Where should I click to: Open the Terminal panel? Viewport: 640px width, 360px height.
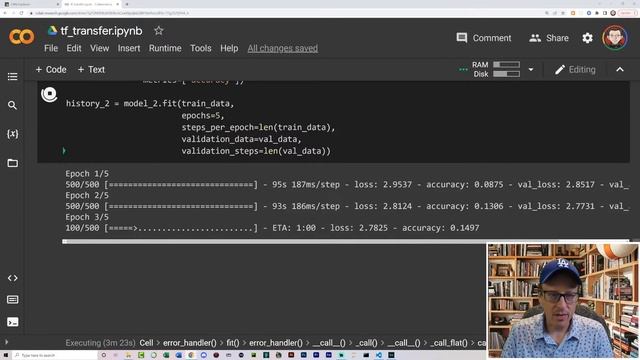pyautogui.click(x=12, y=322)
